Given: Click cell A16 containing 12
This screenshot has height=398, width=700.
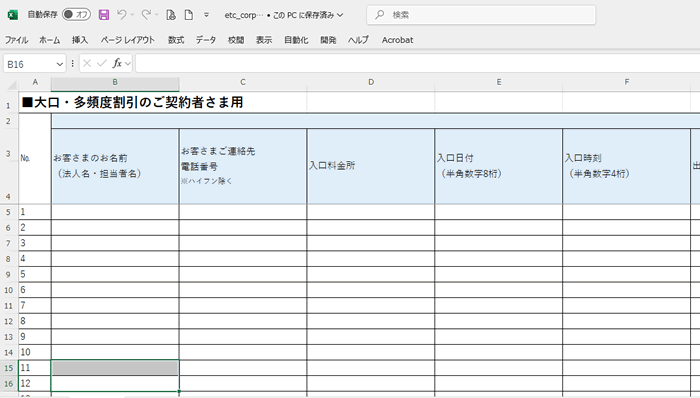Looking at the screenshot, I should [35, 384].
